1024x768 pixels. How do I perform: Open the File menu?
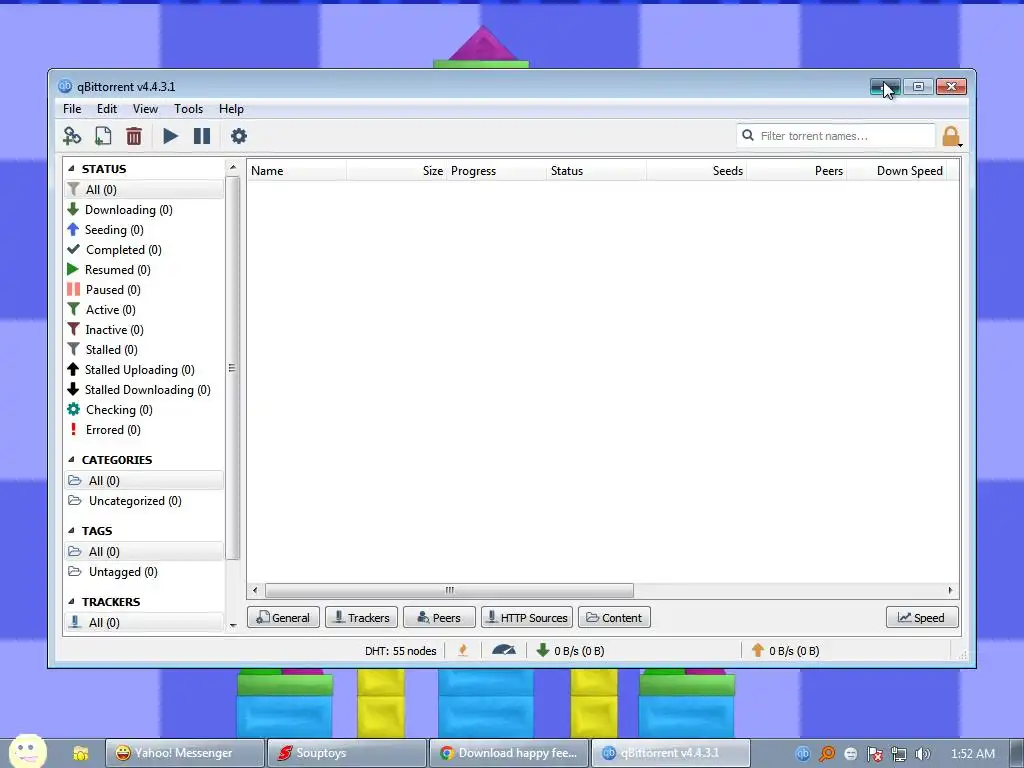[72, 108]
